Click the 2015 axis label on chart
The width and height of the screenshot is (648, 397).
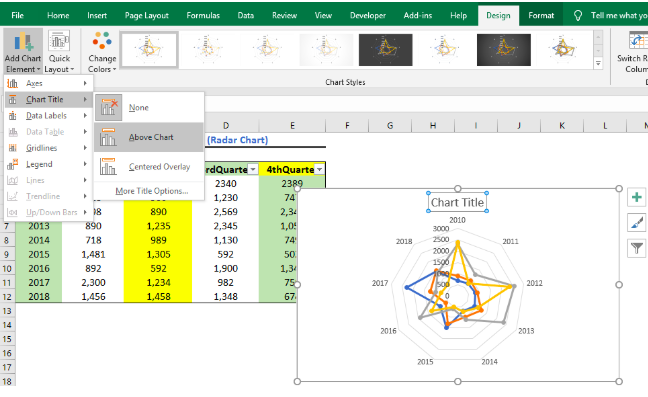pos(425,362)
